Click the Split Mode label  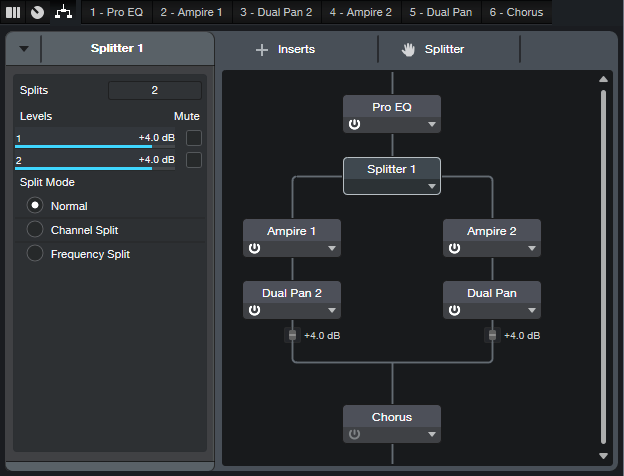[x=47, y=182]
